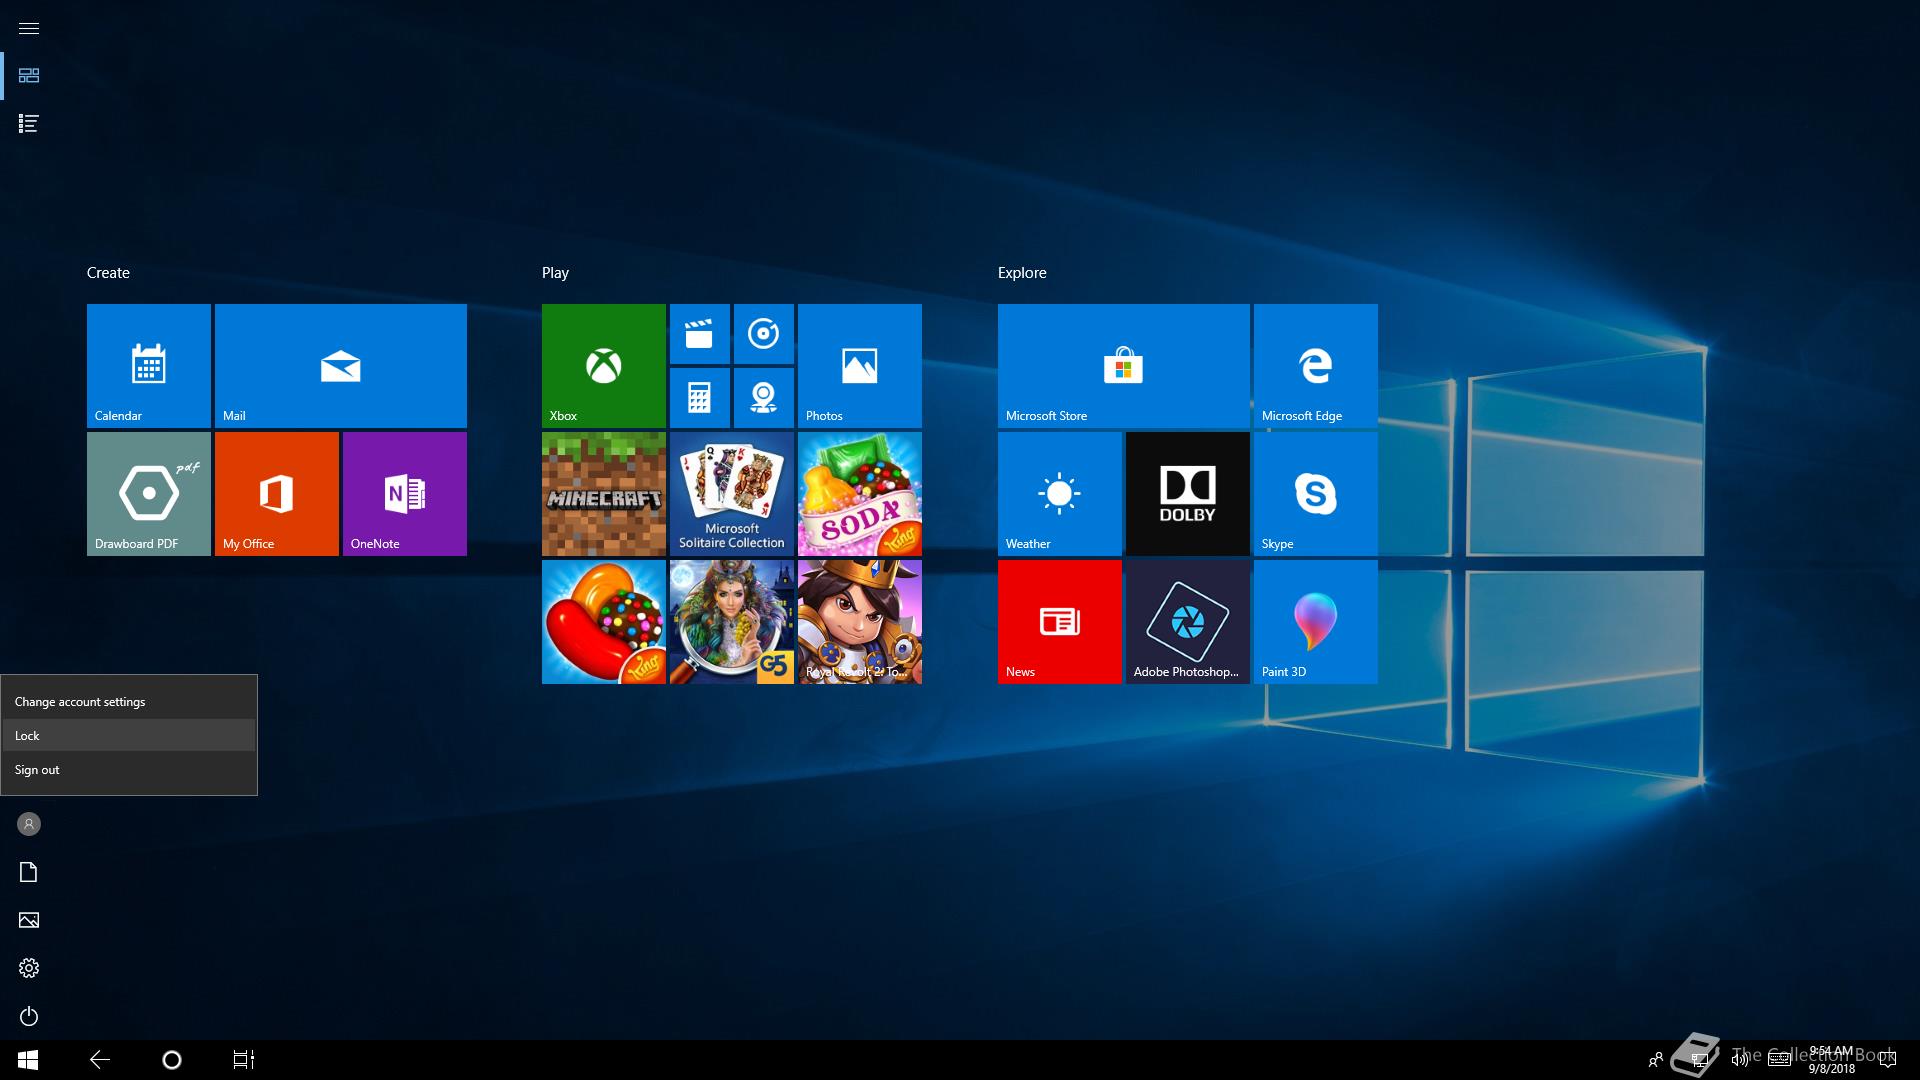Launch the Skype tile
This screenshot has height=1080, width=1920.
point(1315,493)
